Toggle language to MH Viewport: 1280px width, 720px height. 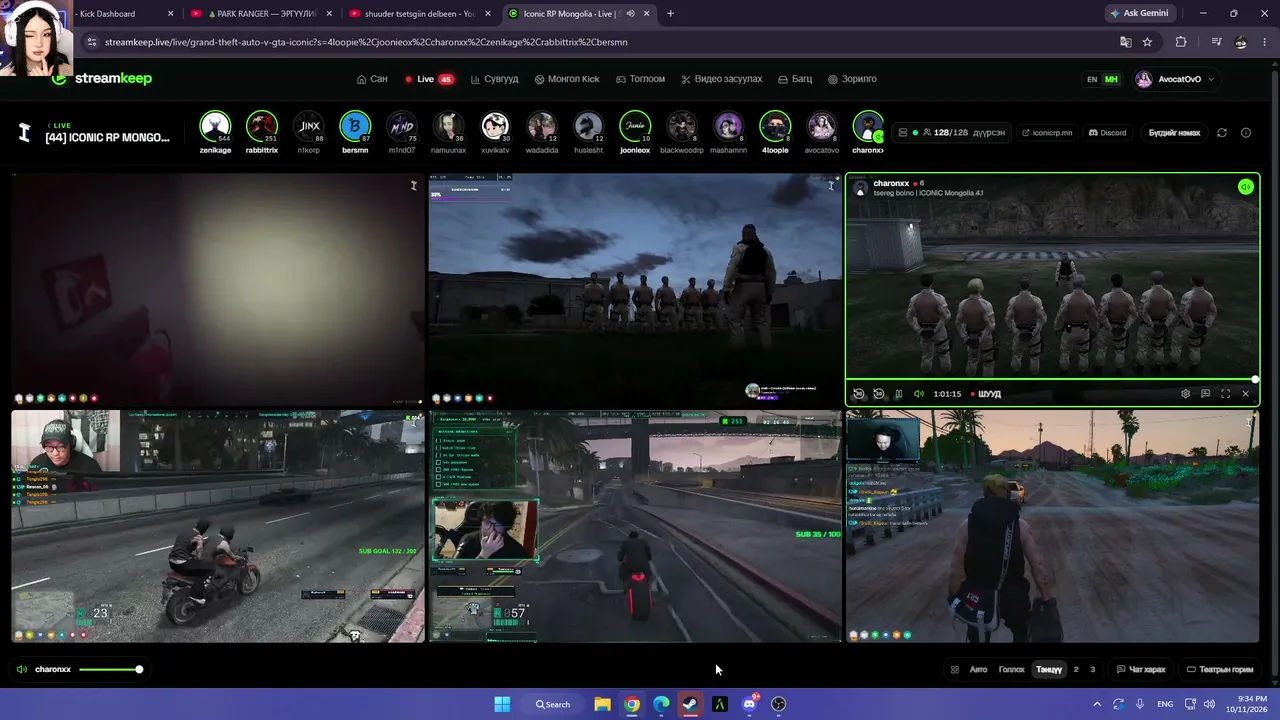(1111, 79)
